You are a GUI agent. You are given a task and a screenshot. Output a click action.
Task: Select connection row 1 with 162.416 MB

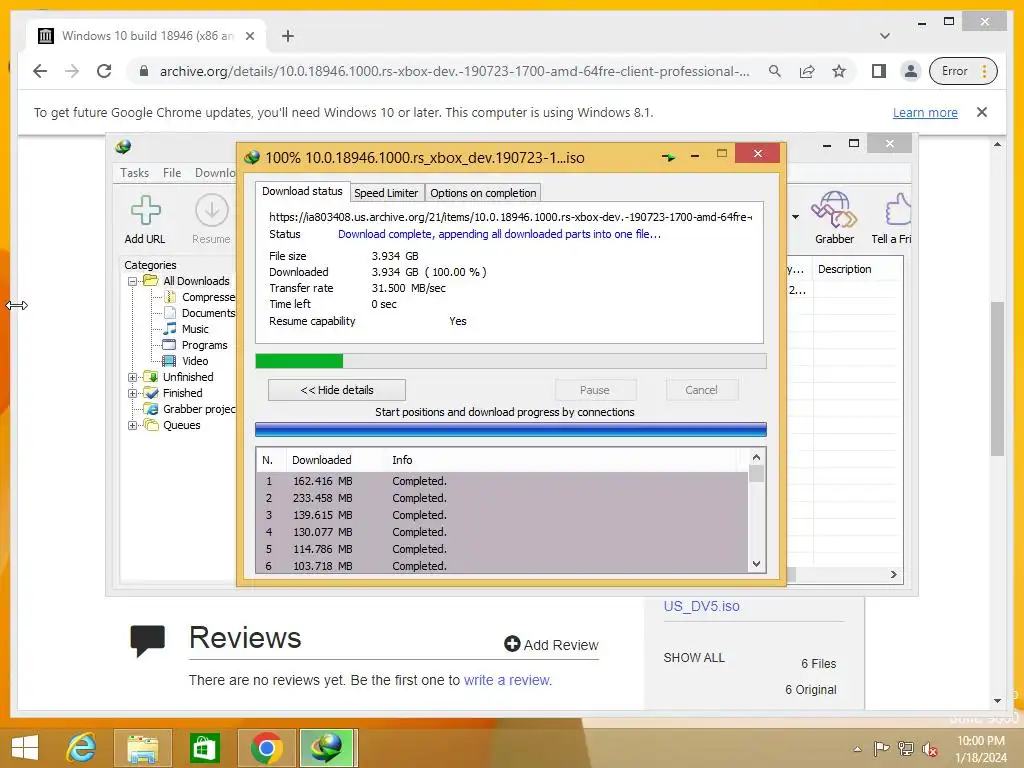tap(502, 481)
